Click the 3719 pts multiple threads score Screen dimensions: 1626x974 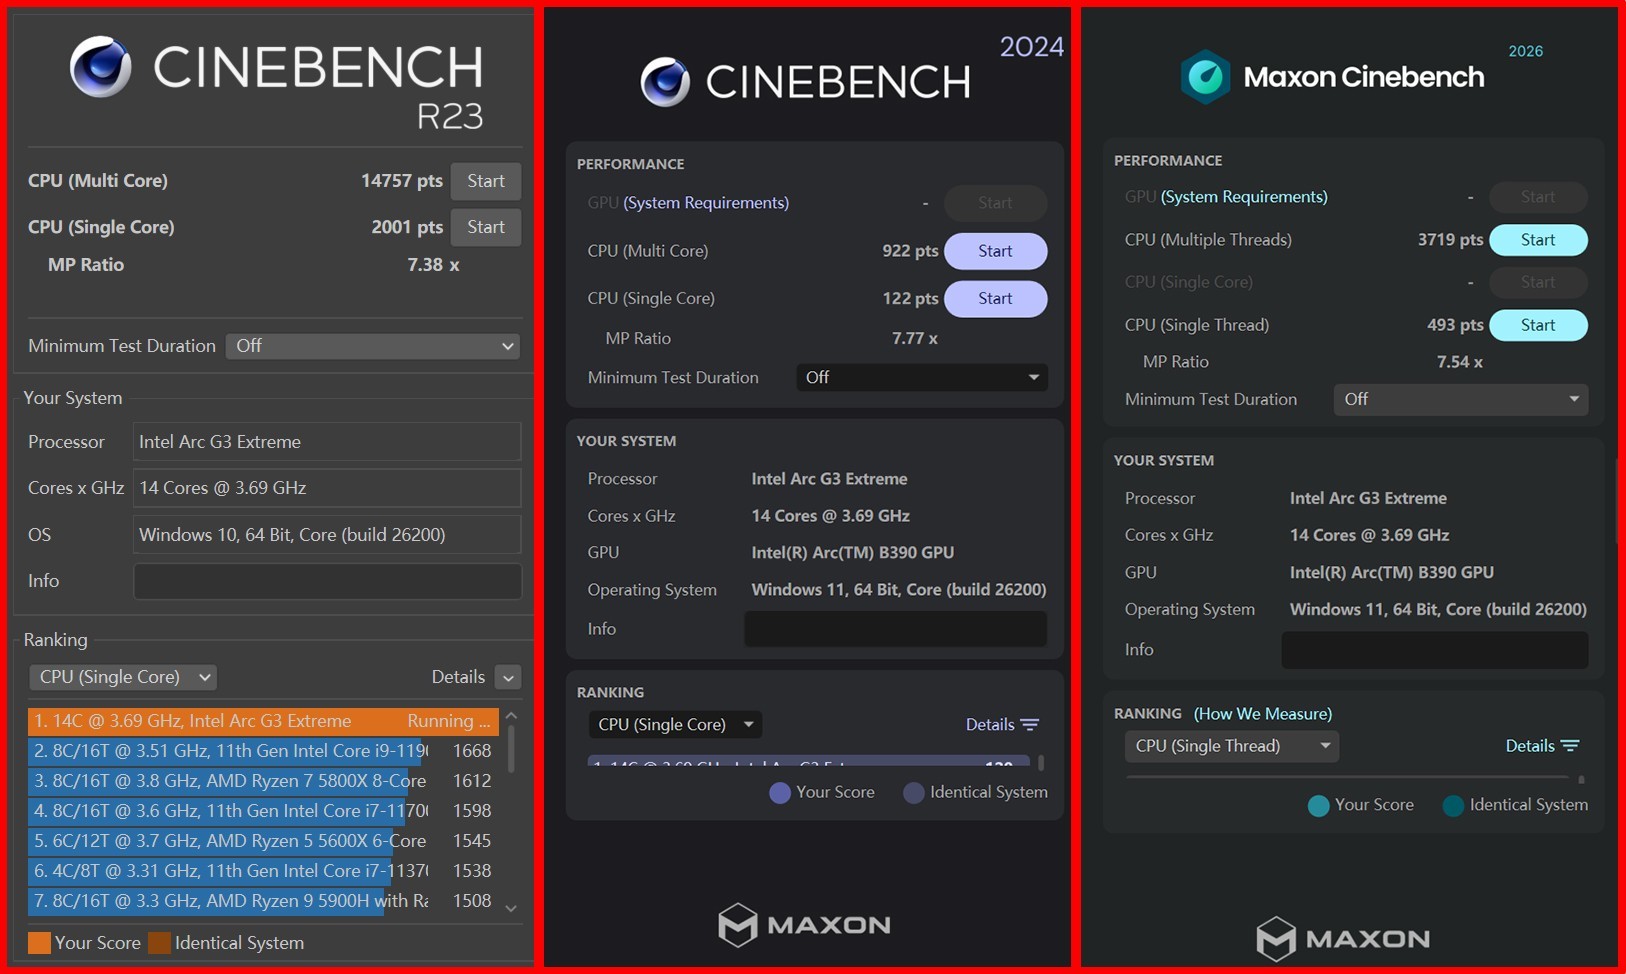[x=1450, y=240]
